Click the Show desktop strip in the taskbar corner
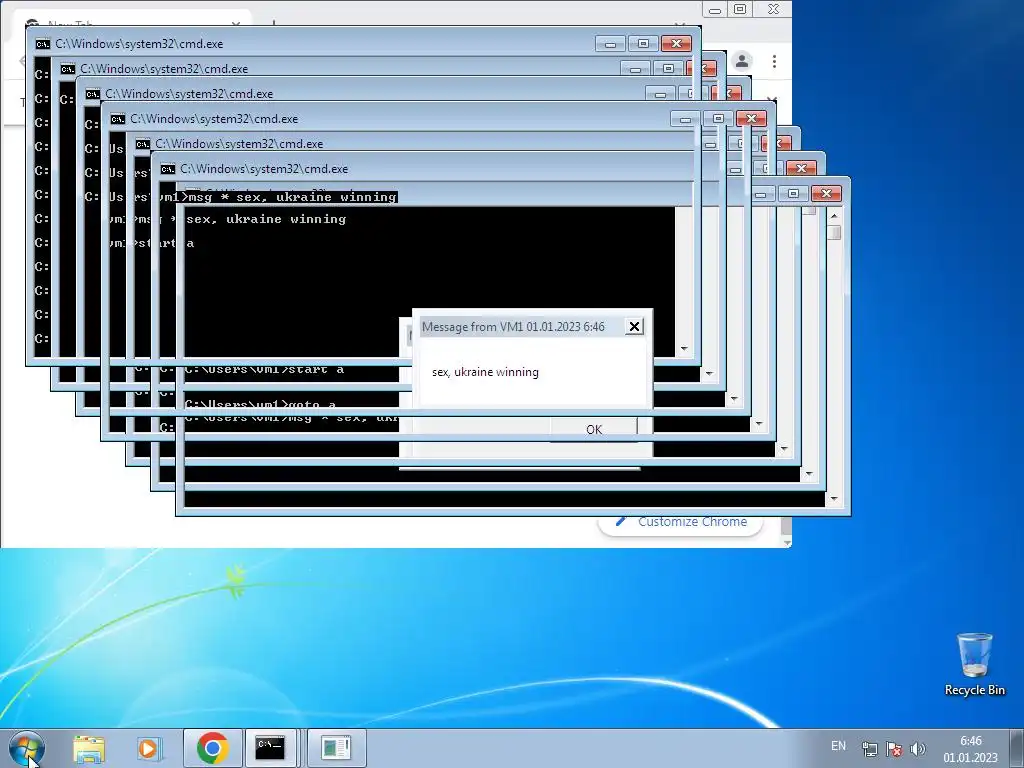Image resolution: width=1024 pixels, height=768 pixels. click(x=1017, y=748)
